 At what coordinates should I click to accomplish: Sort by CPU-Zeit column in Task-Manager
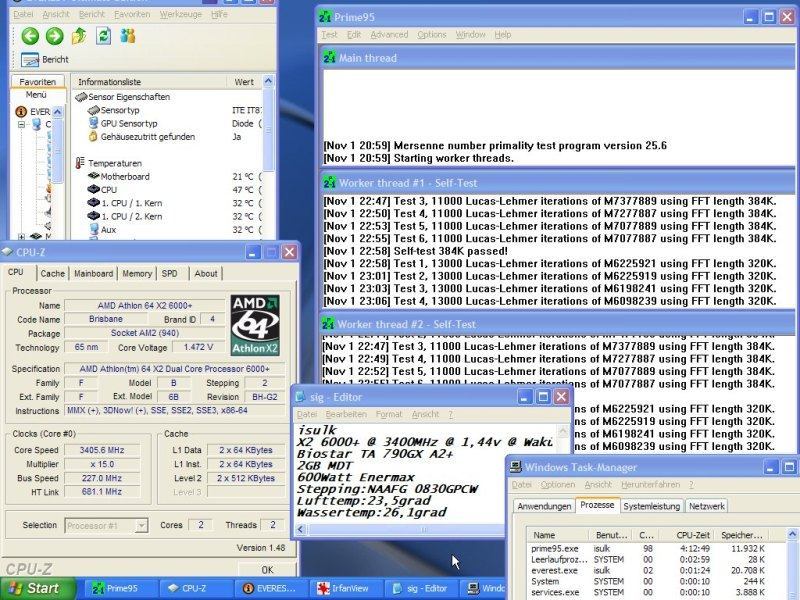click(688, 535)
